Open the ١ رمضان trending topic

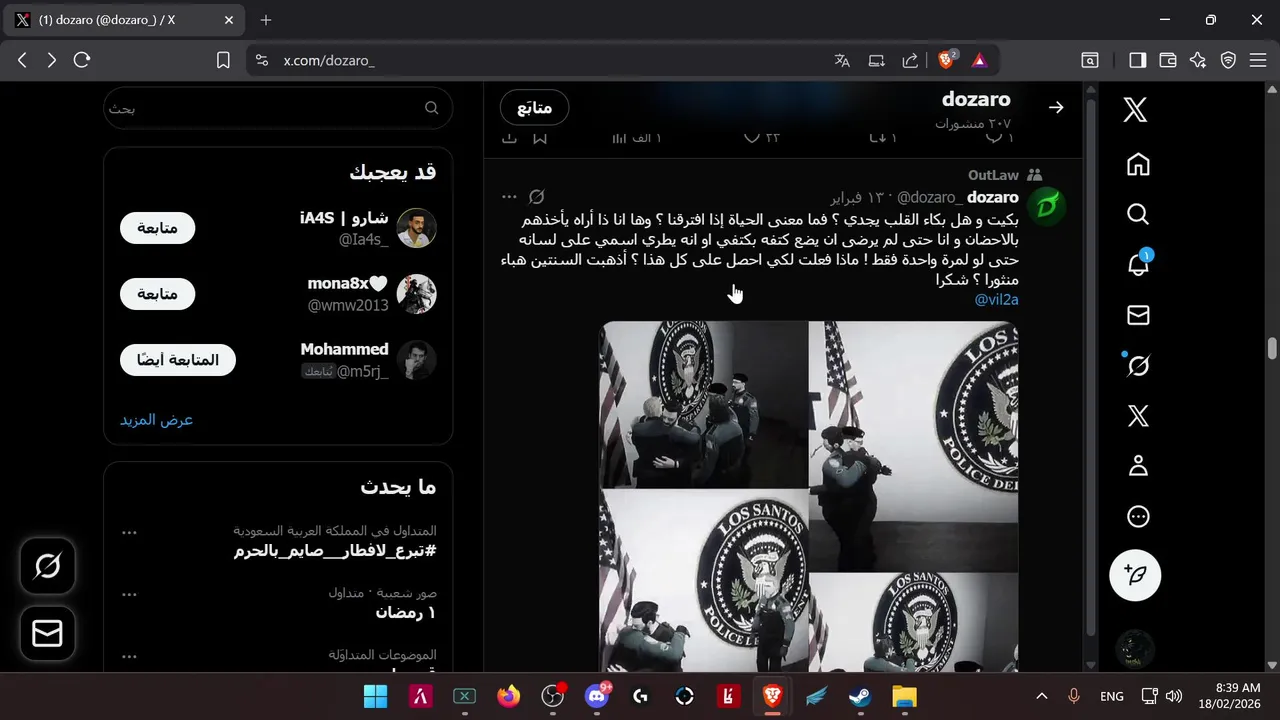tap(406, 612)
